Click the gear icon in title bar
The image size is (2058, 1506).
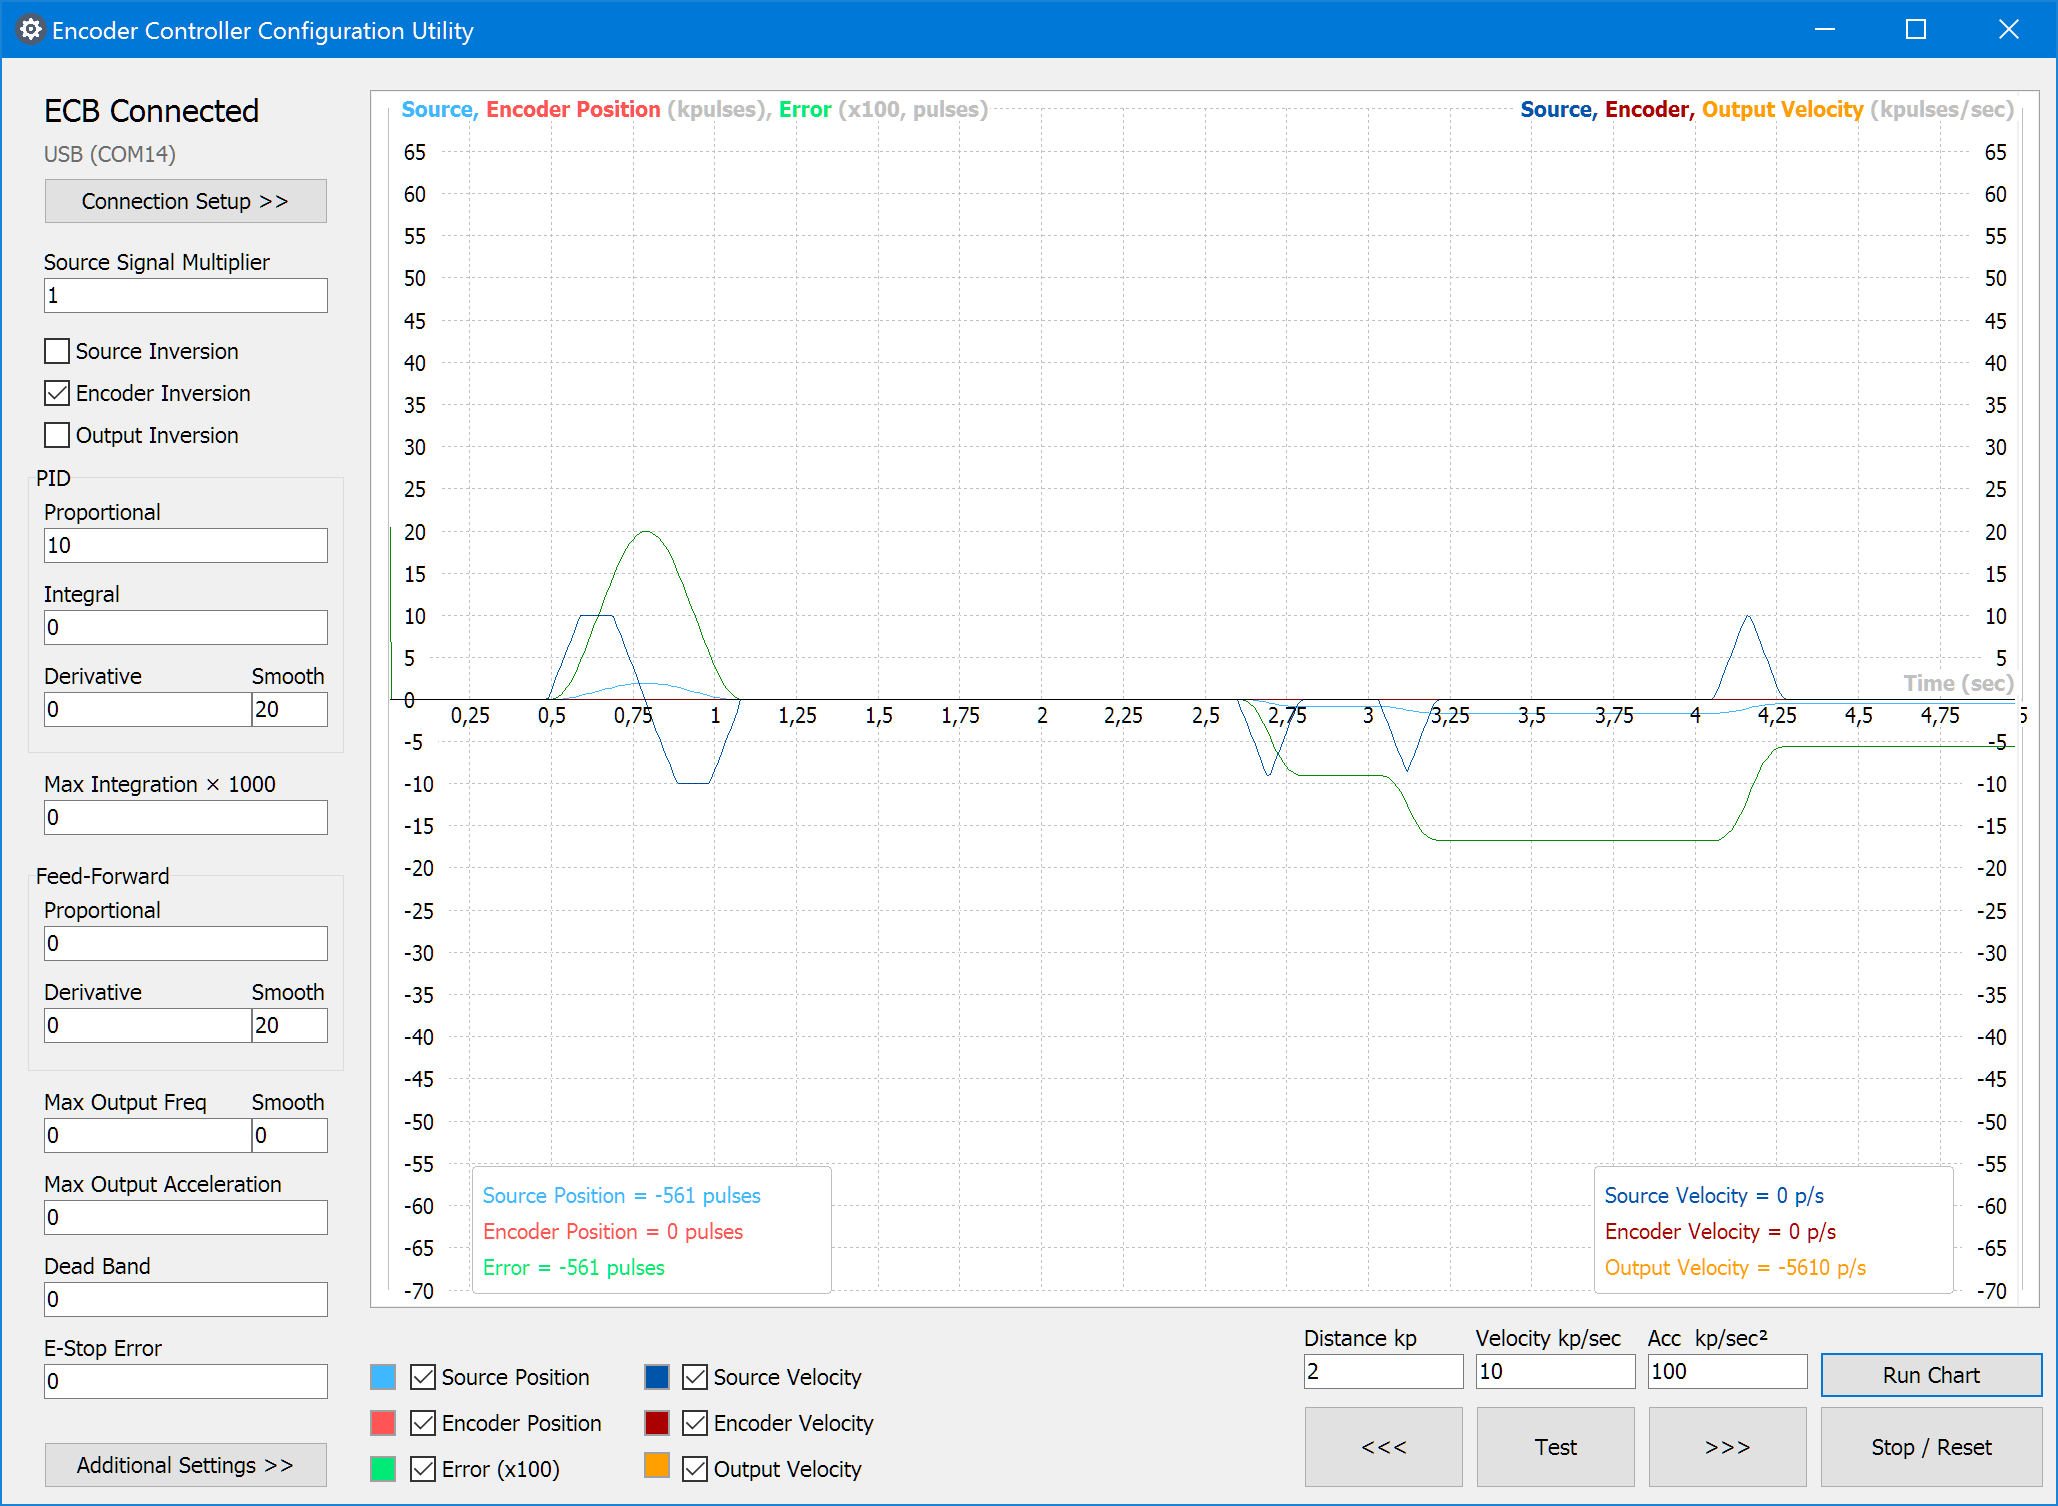(x=30, y=30)
